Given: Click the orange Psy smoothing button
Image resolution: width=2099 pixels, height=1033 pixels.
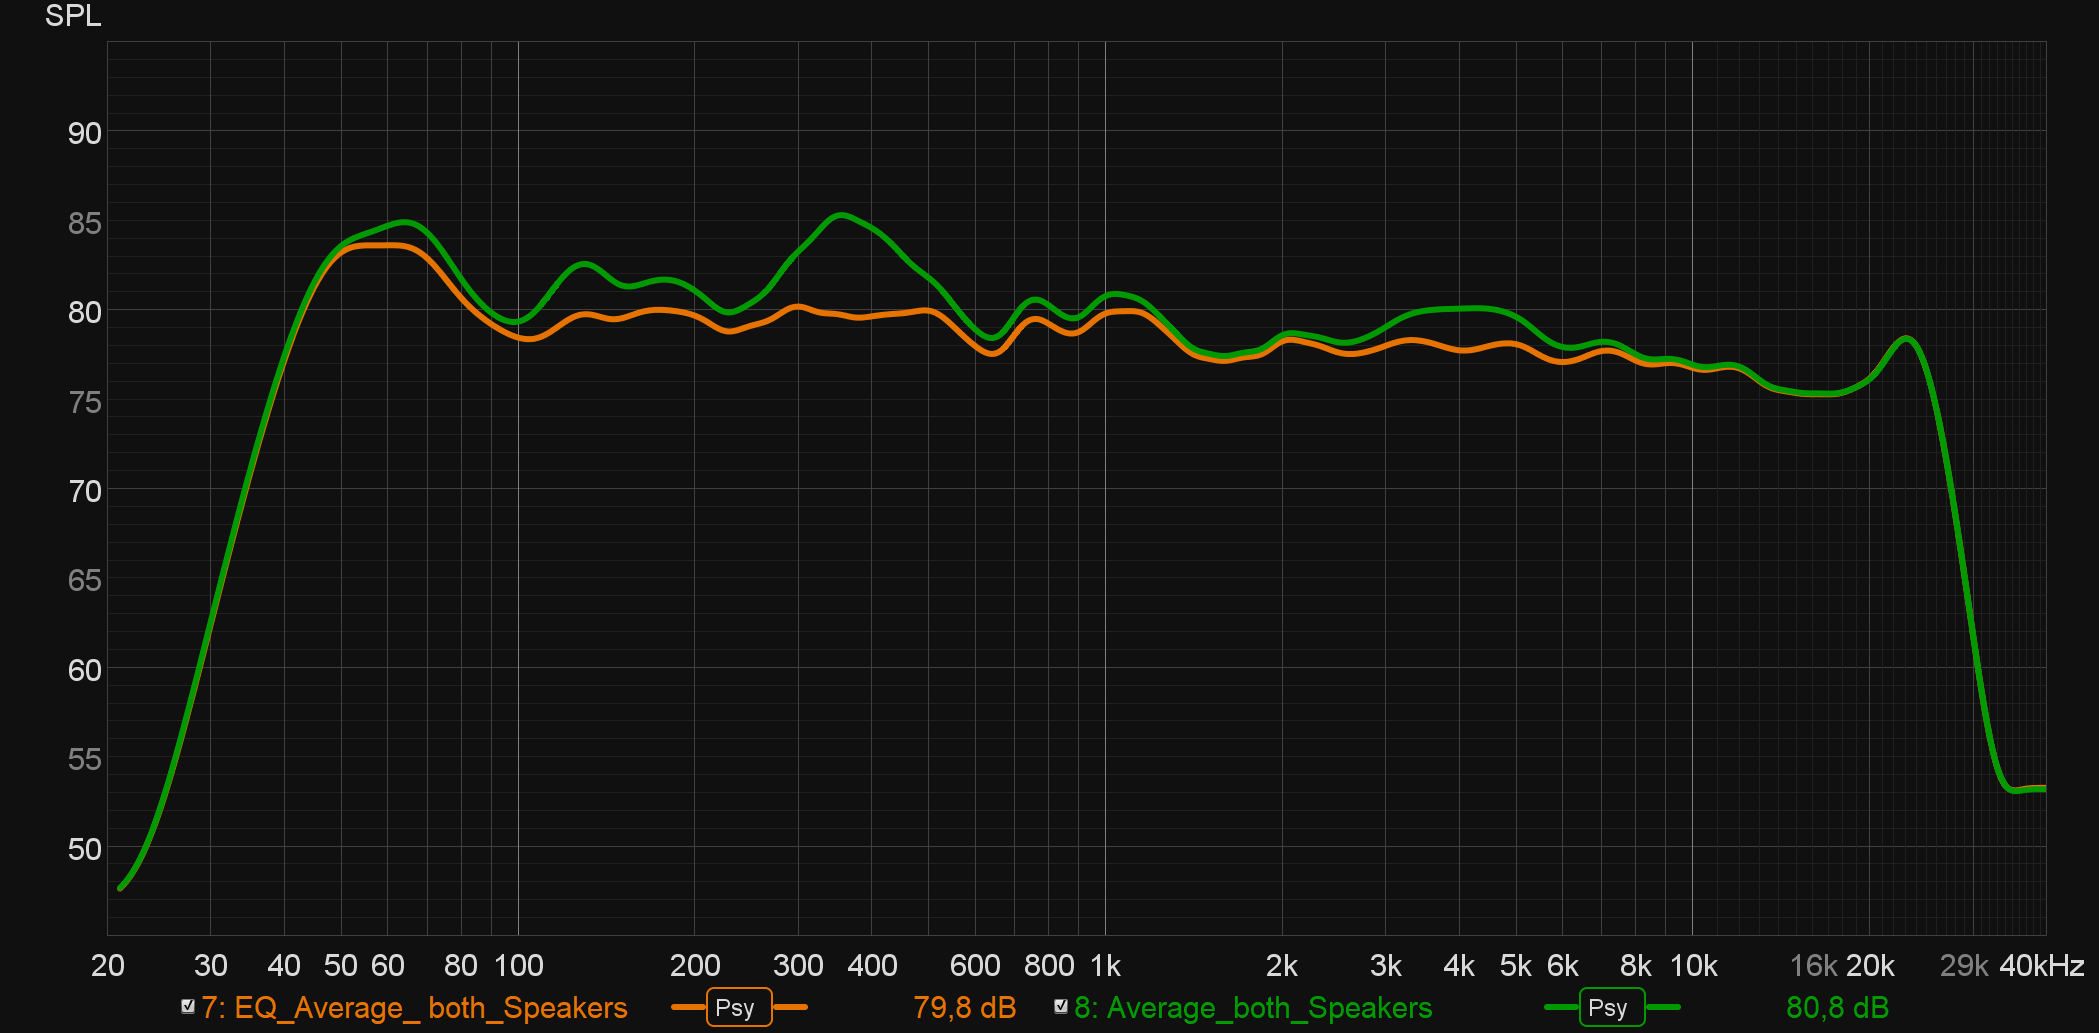Looking at the screenshot, I should (x=739, y=1007).
